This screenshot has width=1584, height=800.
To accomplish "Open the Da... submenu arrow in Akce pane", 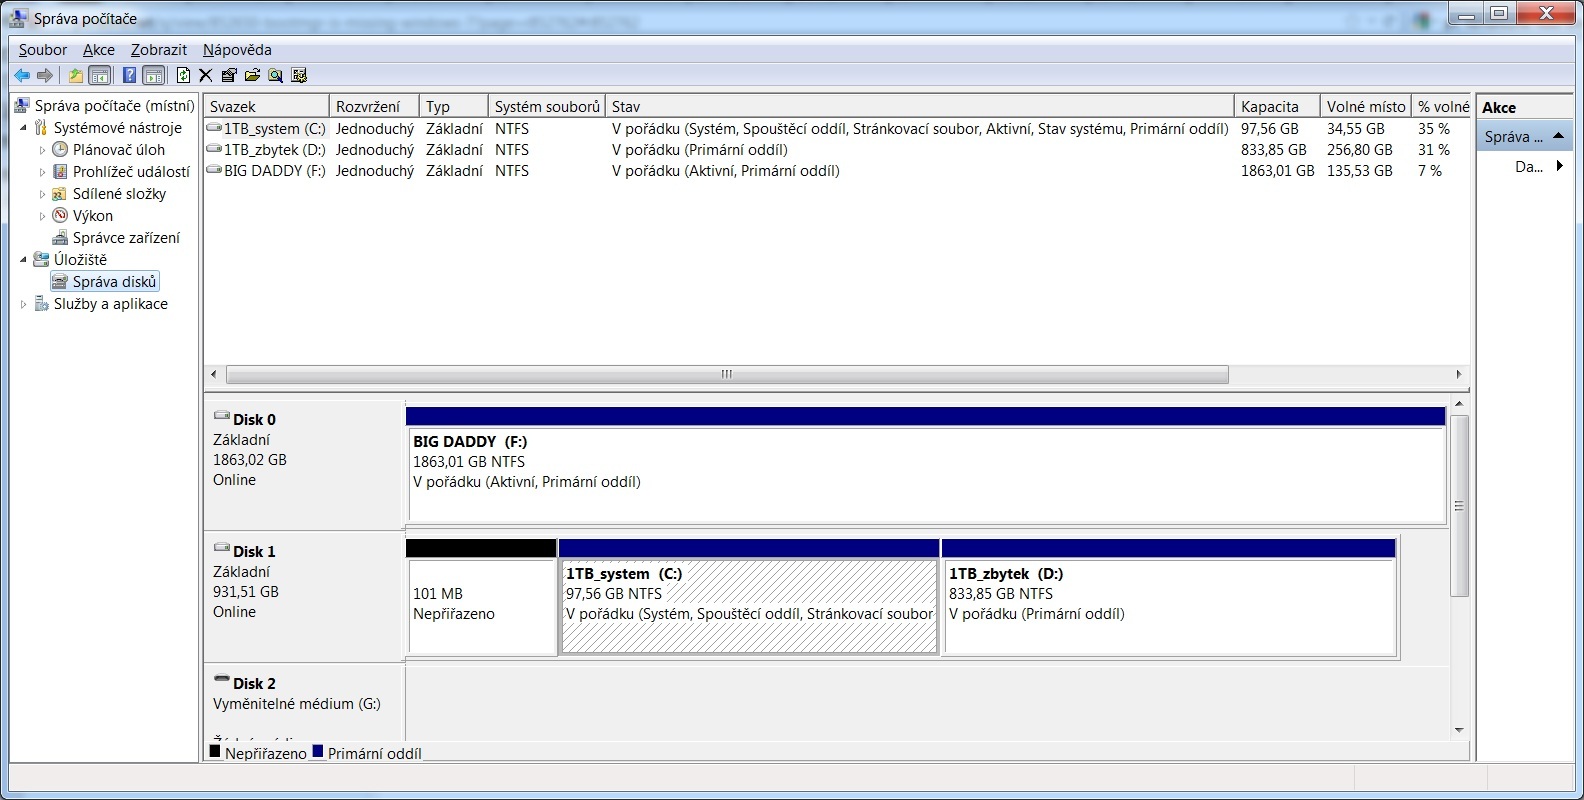I will (x=1559, y=167).
